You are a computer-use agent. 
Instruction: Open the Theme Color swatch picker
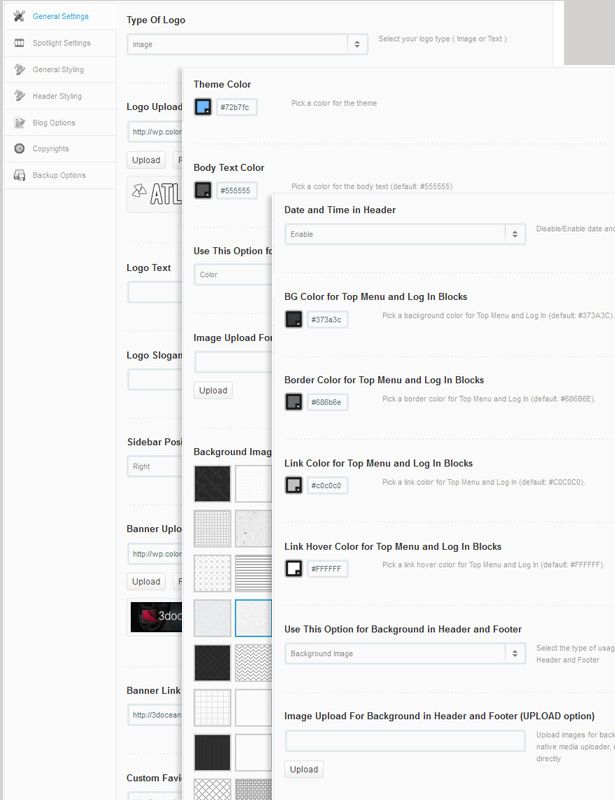point(203,106)
